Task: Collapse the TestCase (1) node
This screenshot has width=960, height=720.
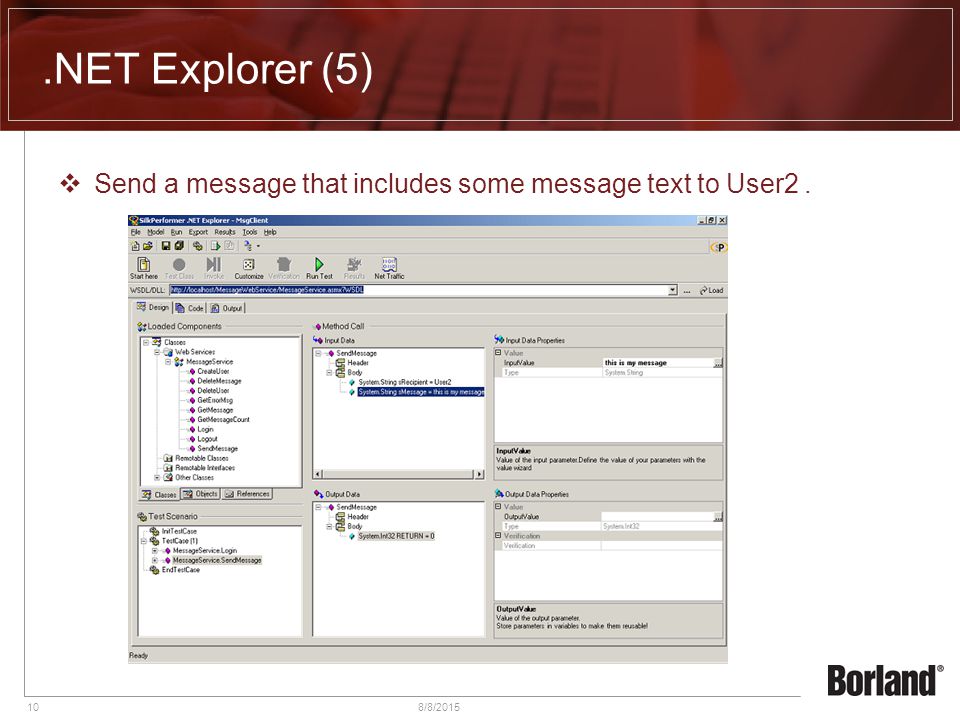Action: coord(144,541)
